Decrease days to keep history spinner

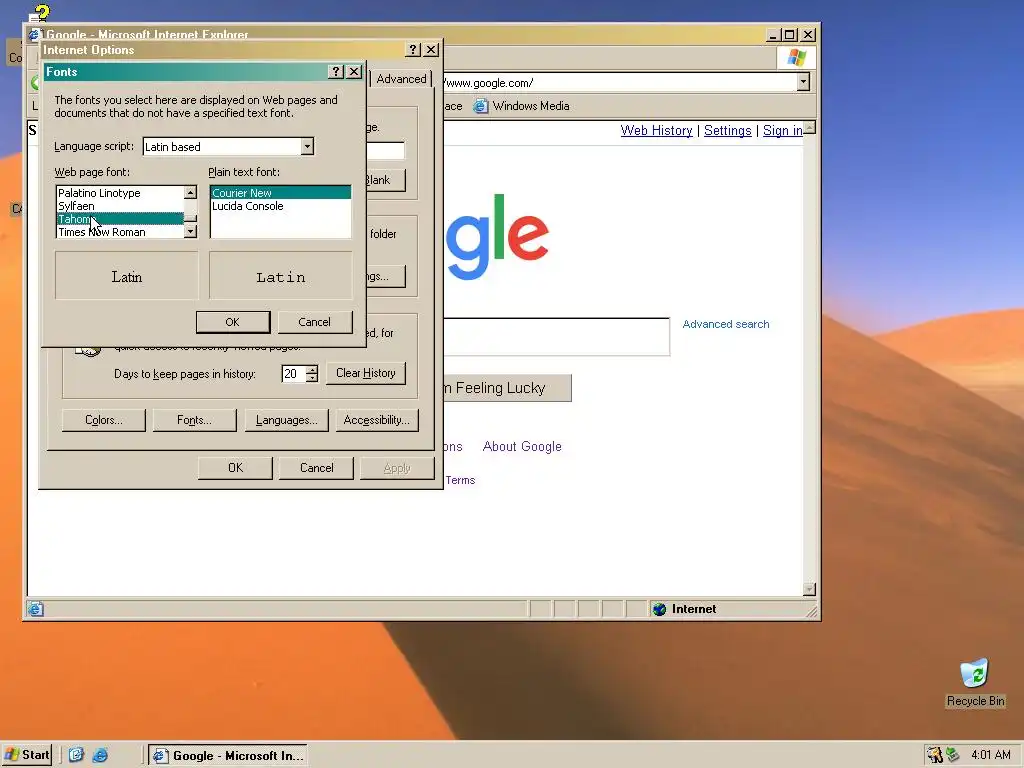[x=312, y=377]
